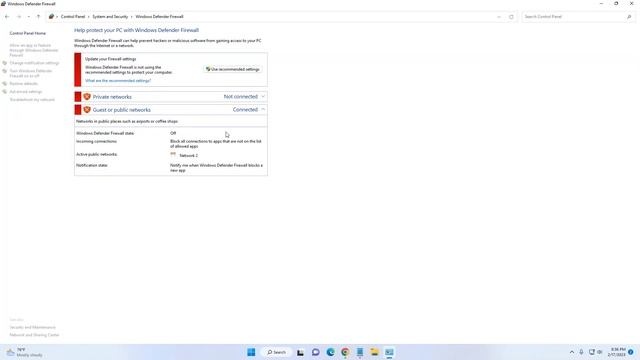Open the Chat app on taskbar
Viewport: 640px width, 360px height.
(x=316, y=352)
